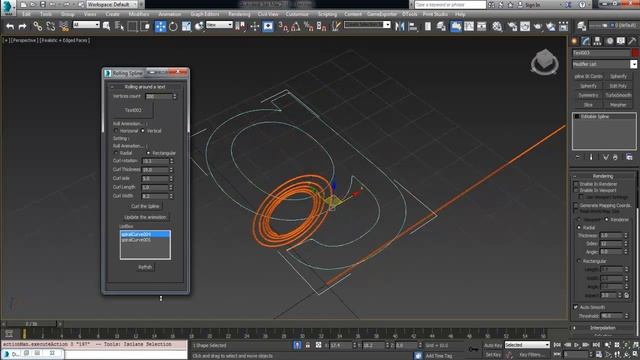The image size is (640, 360).
Task: Open the Material Editor icon
Action: tap(497, 27)
